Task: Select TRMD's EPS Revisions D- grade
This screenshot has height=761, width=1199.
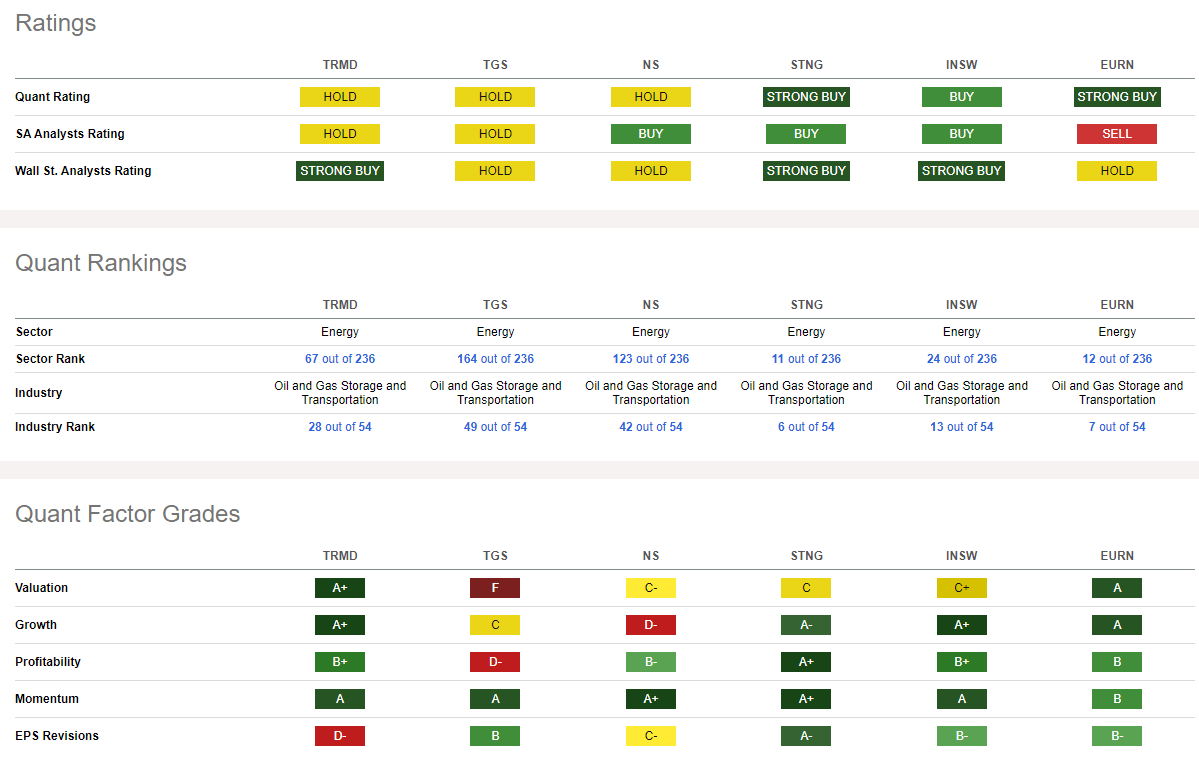Action: coord(340,736)
